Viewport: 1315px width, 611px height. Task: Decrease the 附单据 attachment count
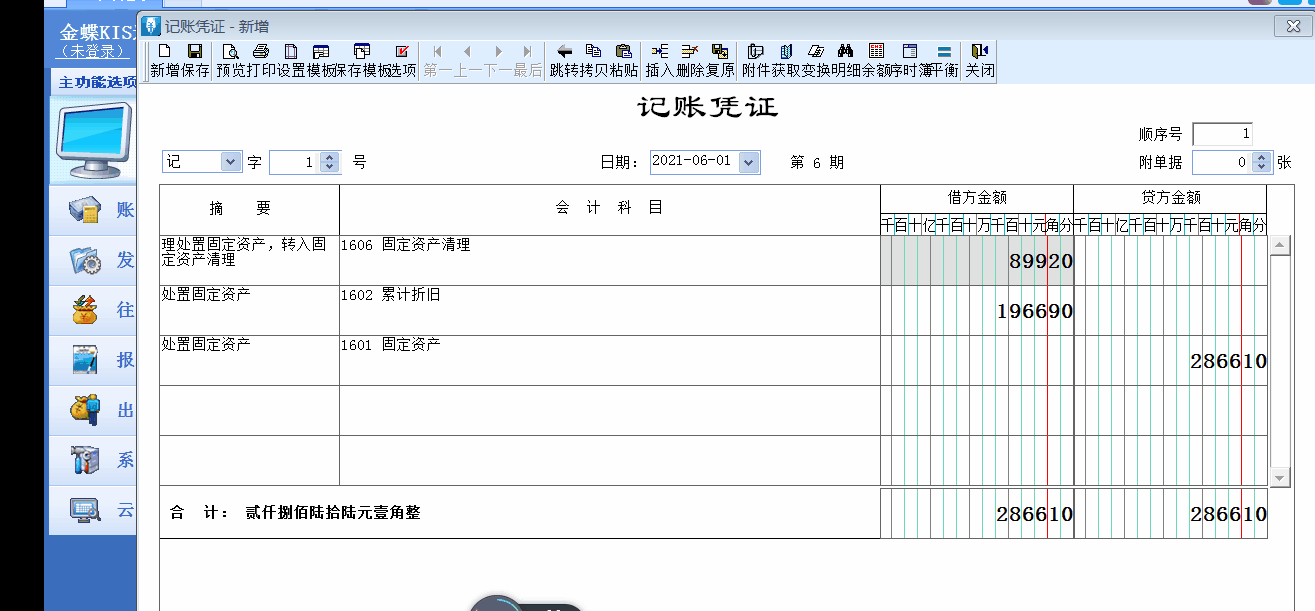[1261, 167]
